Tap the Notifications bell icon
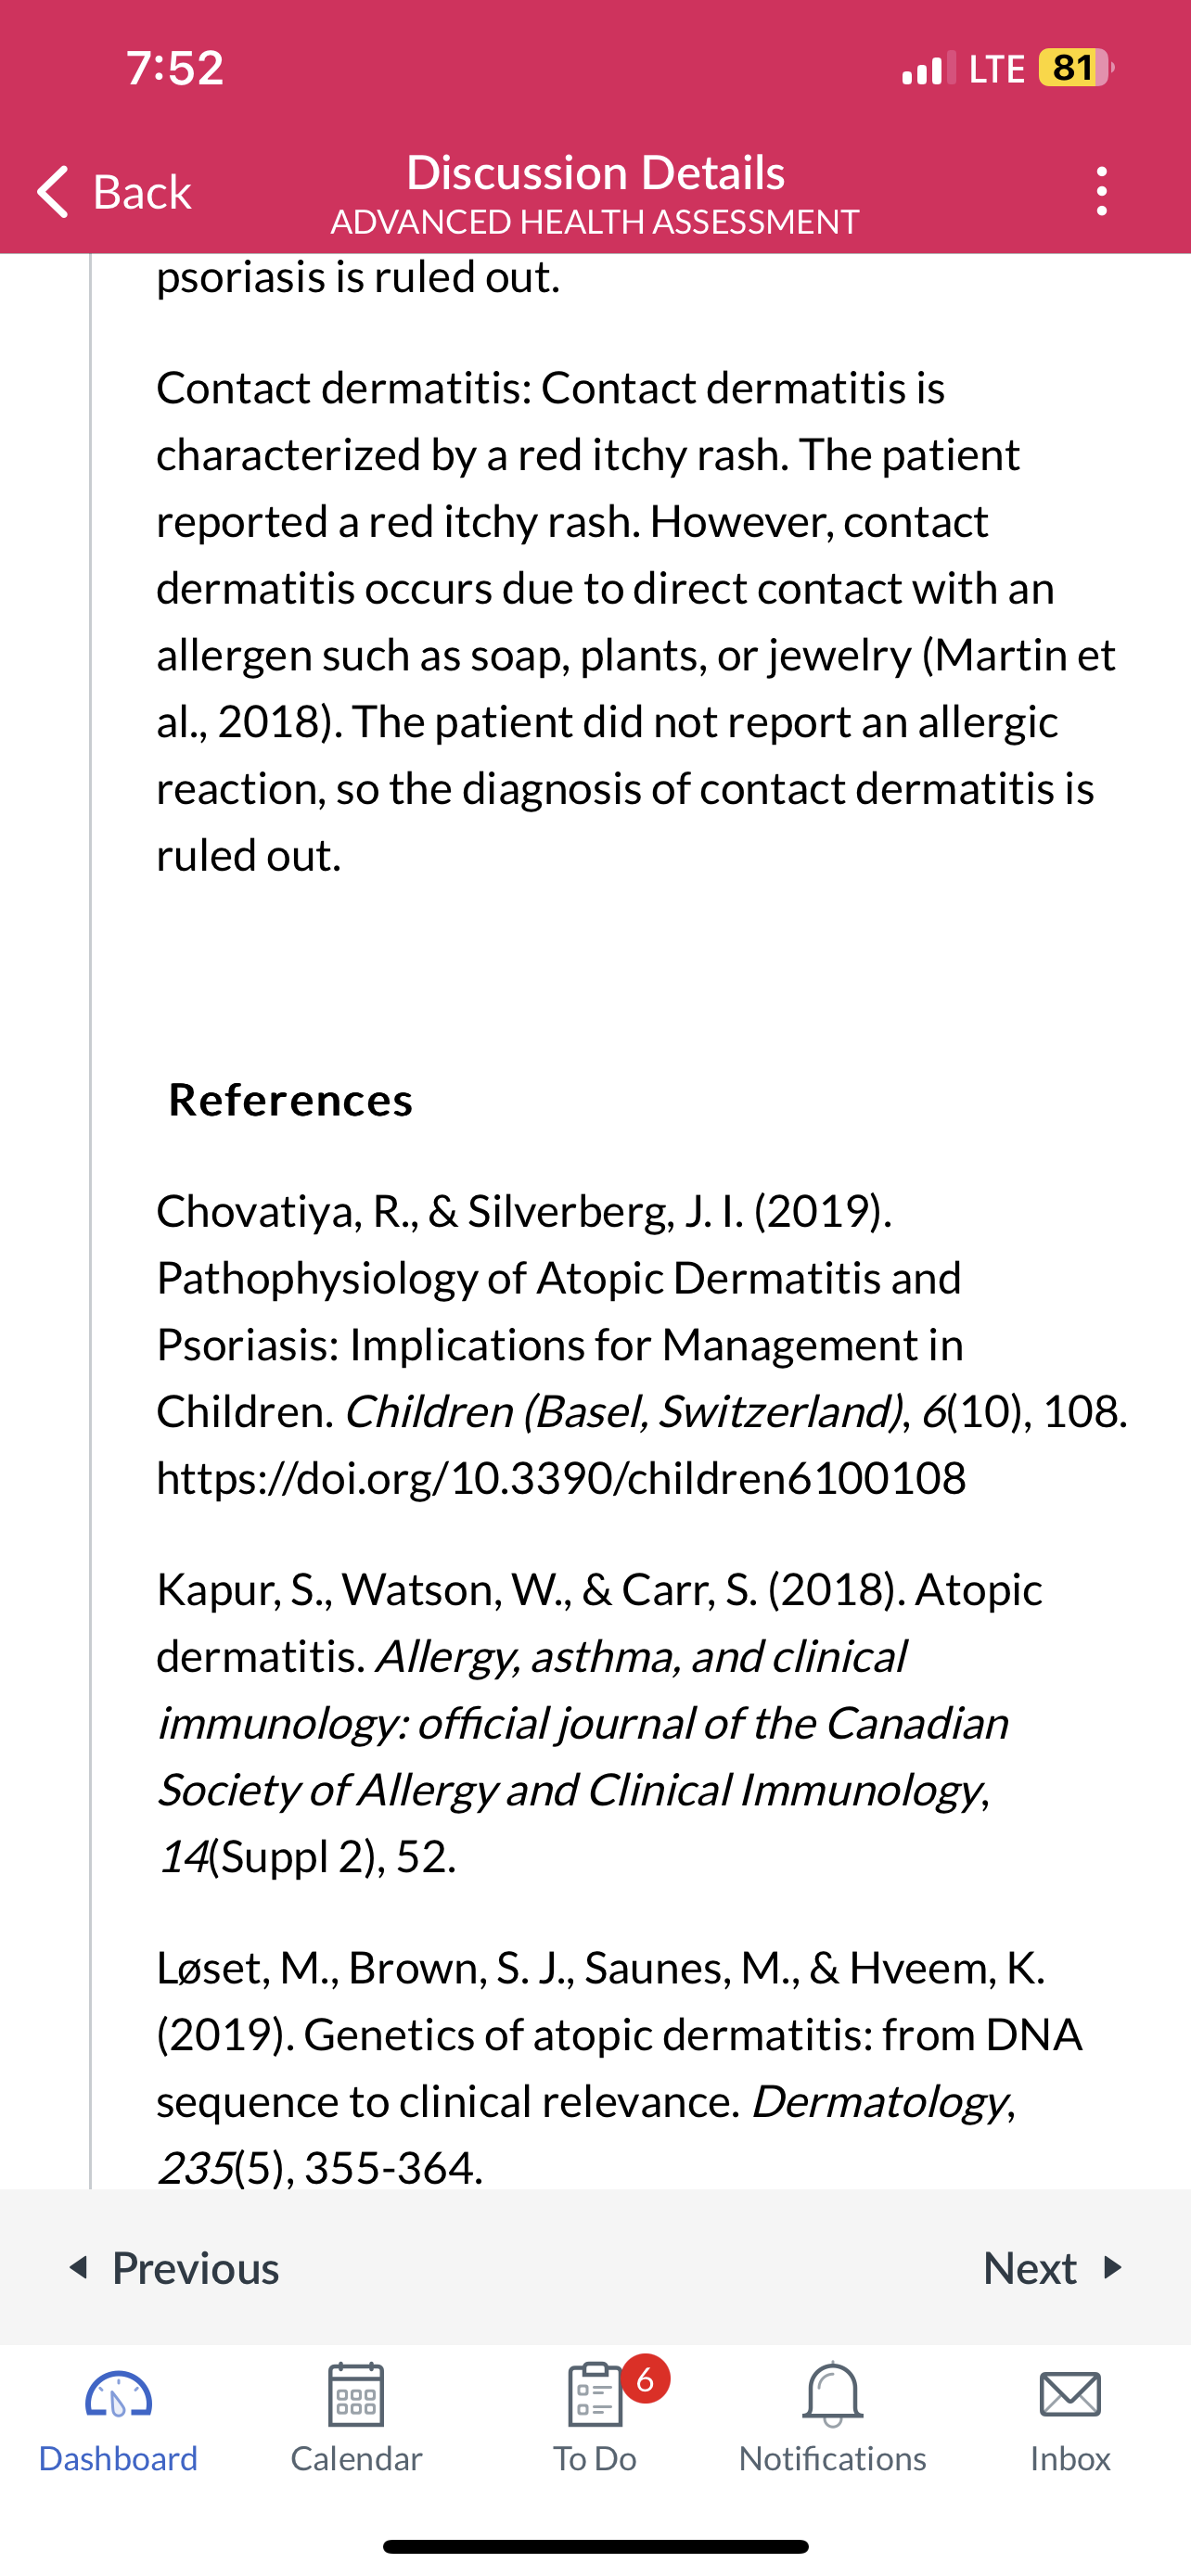 pos(832,2394)
